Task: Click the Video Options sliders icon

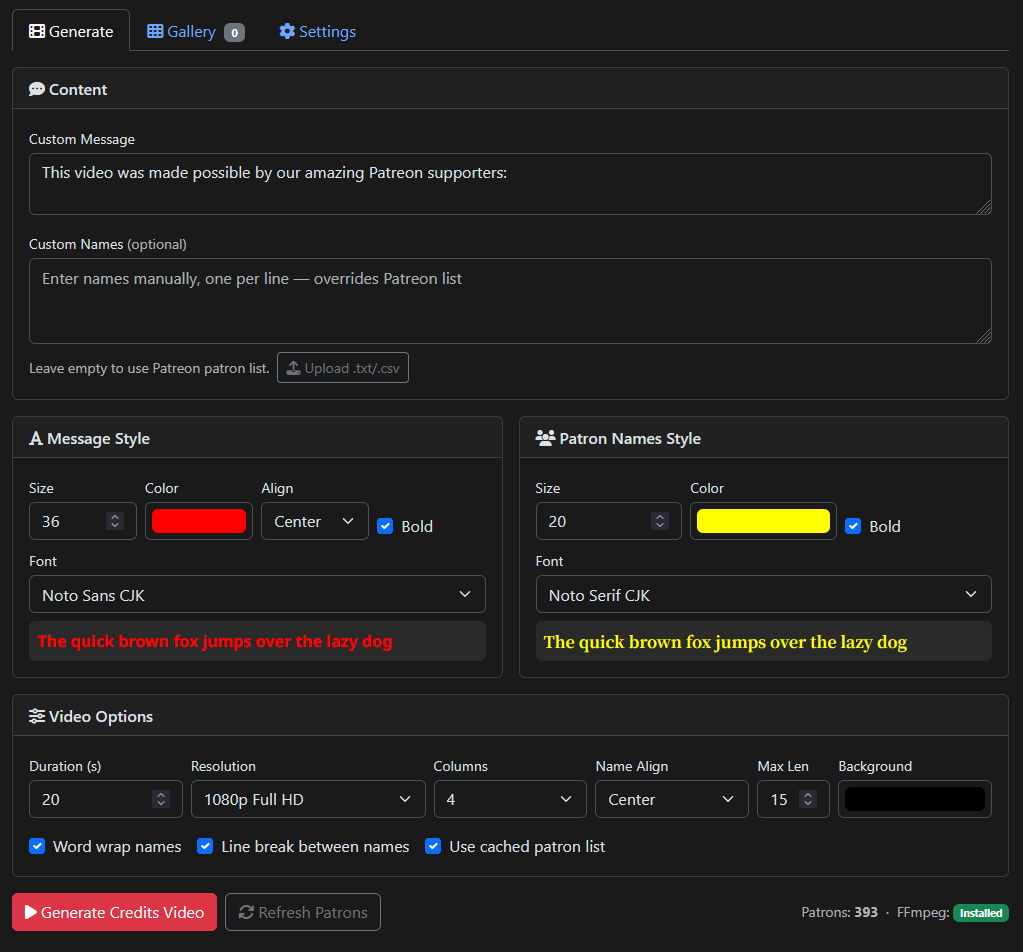Action: click(37, 716)
